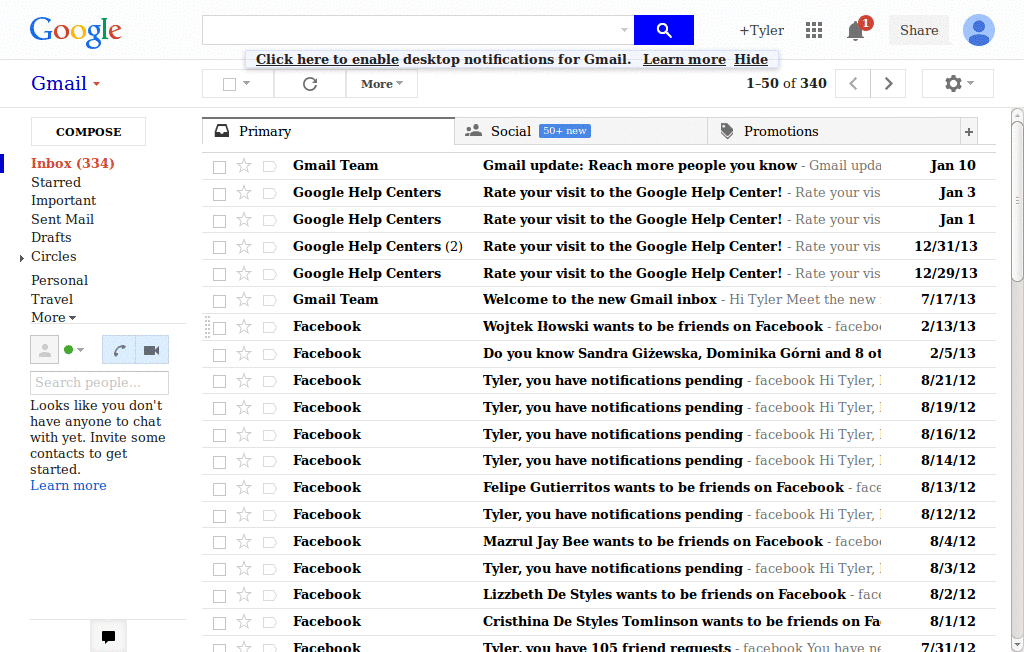Screen dimensions: 1024x652
Task: Open the Starred folder
Action: click(x=56, y=182)
